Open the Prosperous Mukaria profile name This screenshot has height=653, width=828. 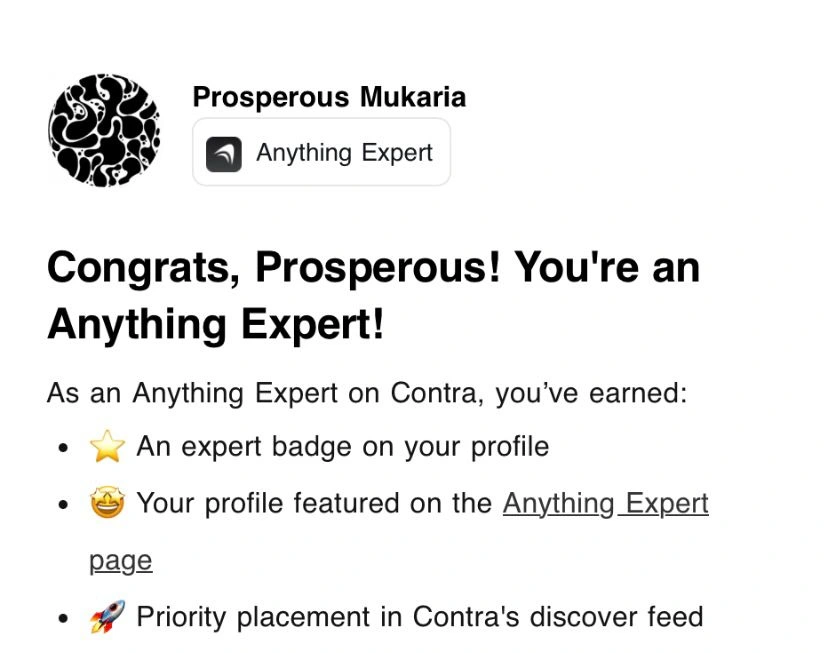pyautogui.click(x=329, y=97)
